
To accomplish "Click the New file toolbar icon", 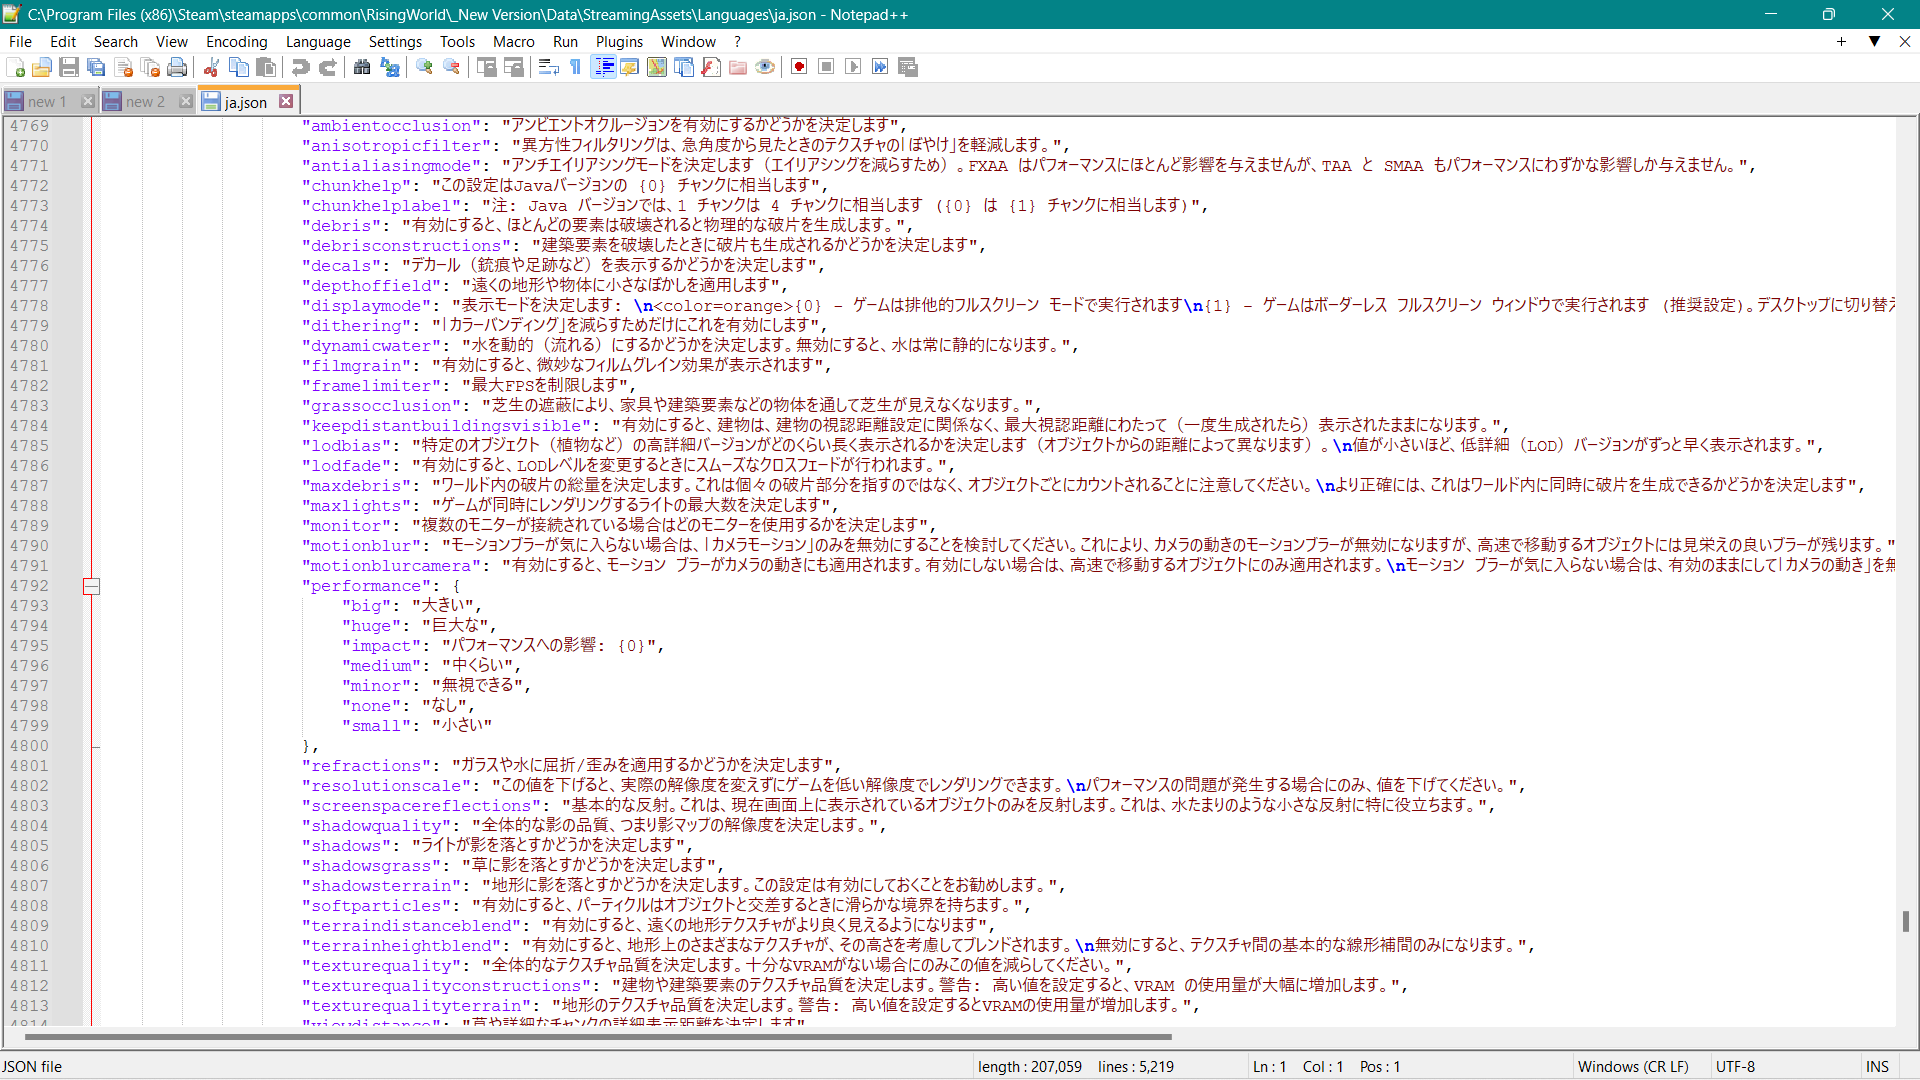I will (15, 67).
